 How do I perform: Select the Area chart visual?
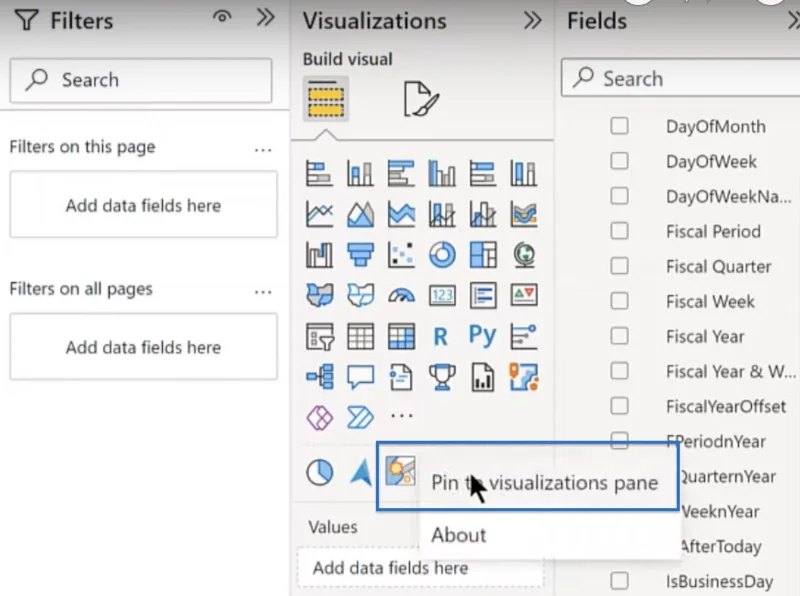point(360,214)
